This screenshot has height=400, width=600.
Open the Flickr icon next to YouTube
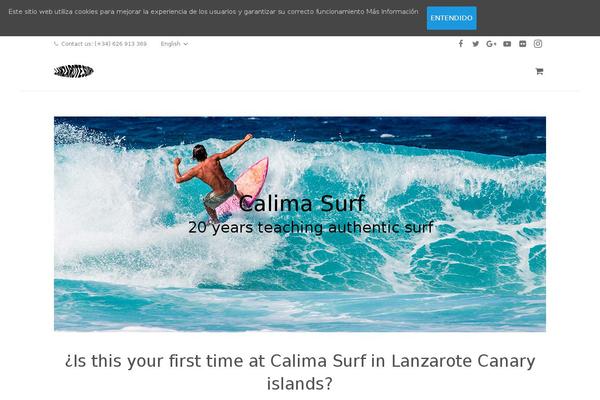pos(522,44)
